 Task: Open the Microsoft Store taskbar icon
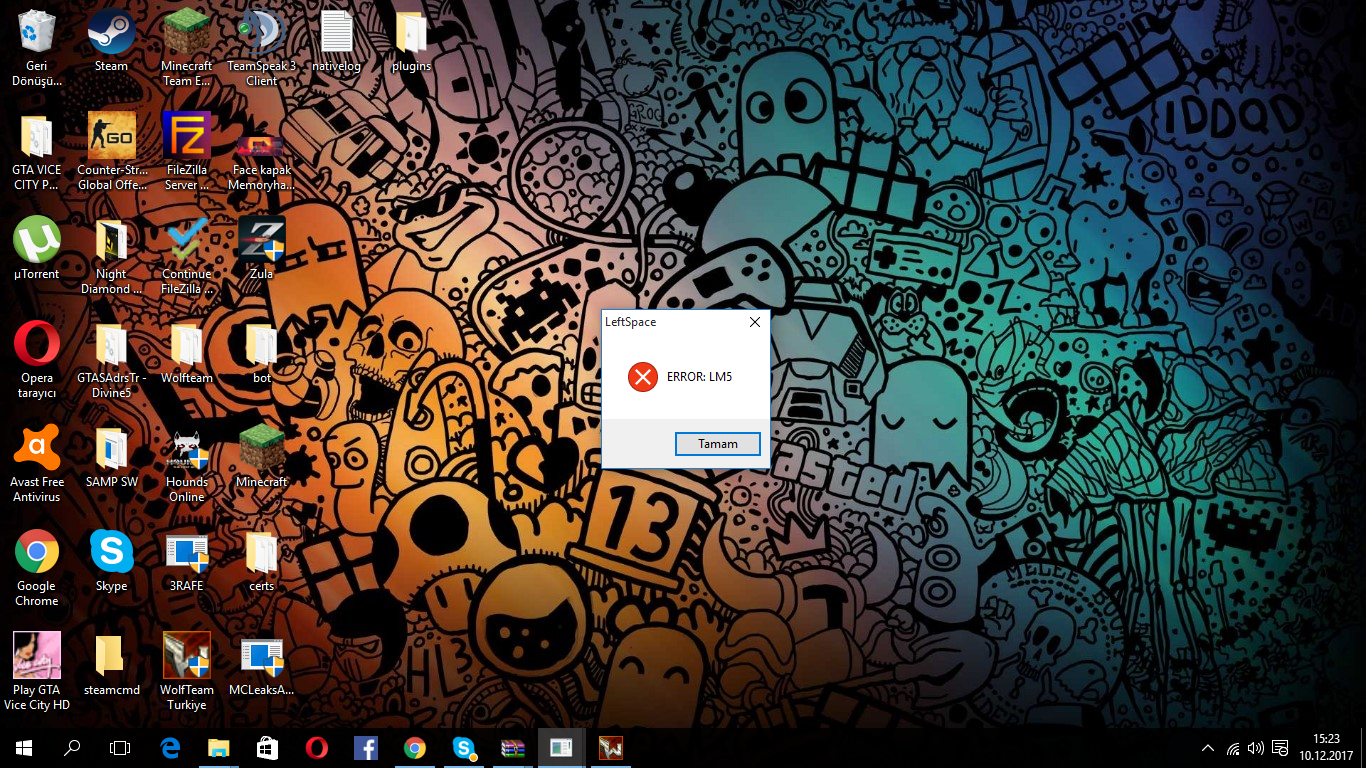tap(268, 748)
